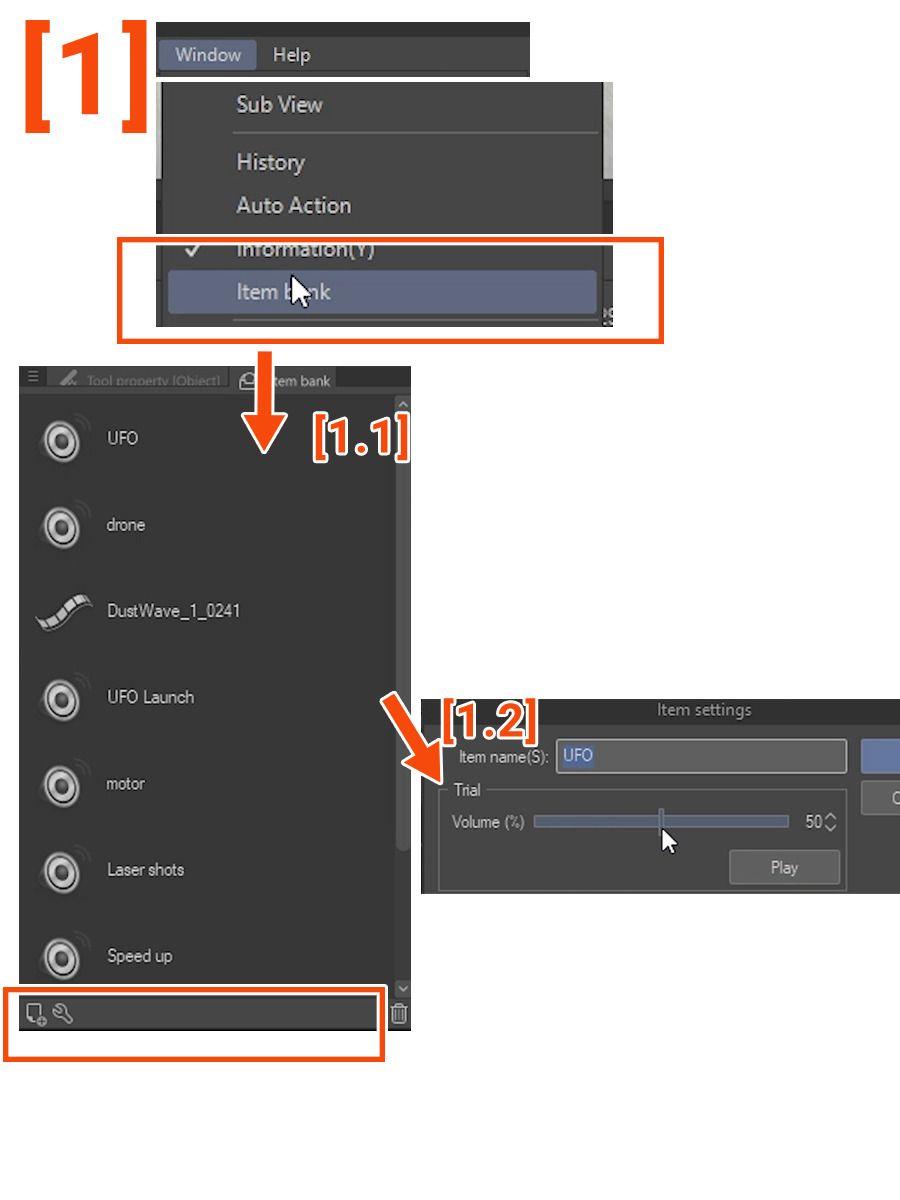Delete item with the trash can icon
Viewport: 900px width, 1200px height.
click(x=399, y=1014)
